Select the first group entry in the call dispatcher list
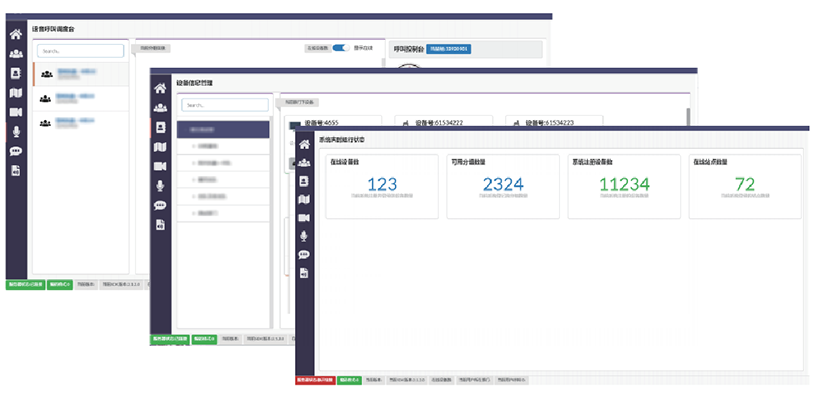The width and height of the screenshot is (823, 398). pyautogui.click(x=81, y=74)
